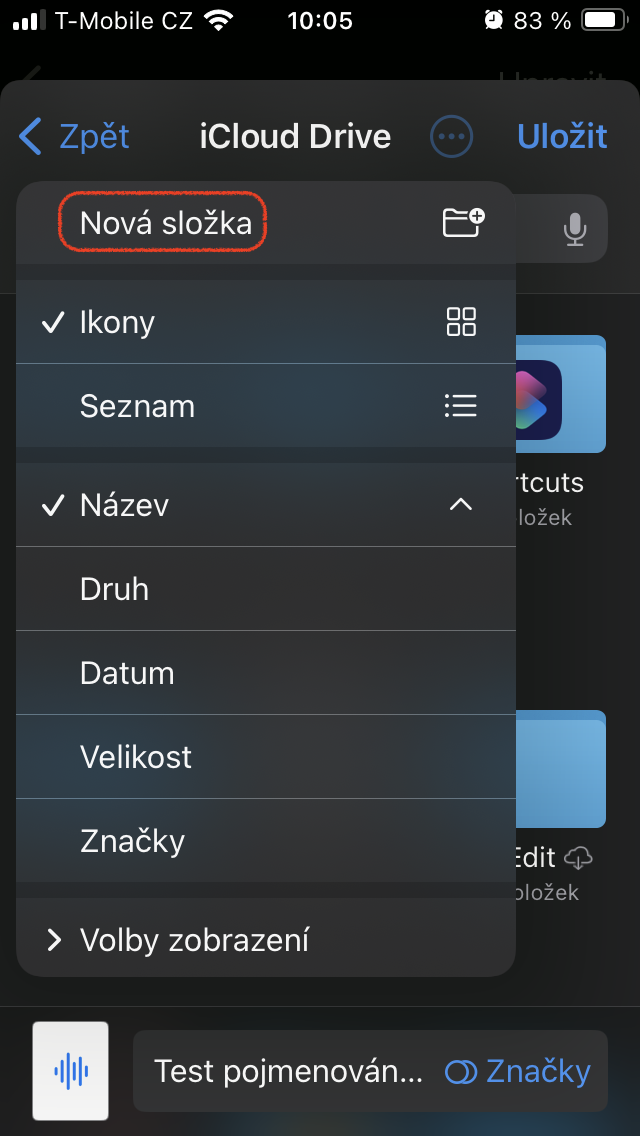
Task: Reverse sort order with Název caret
Action: pyautogui.click(x=460, y=505)
